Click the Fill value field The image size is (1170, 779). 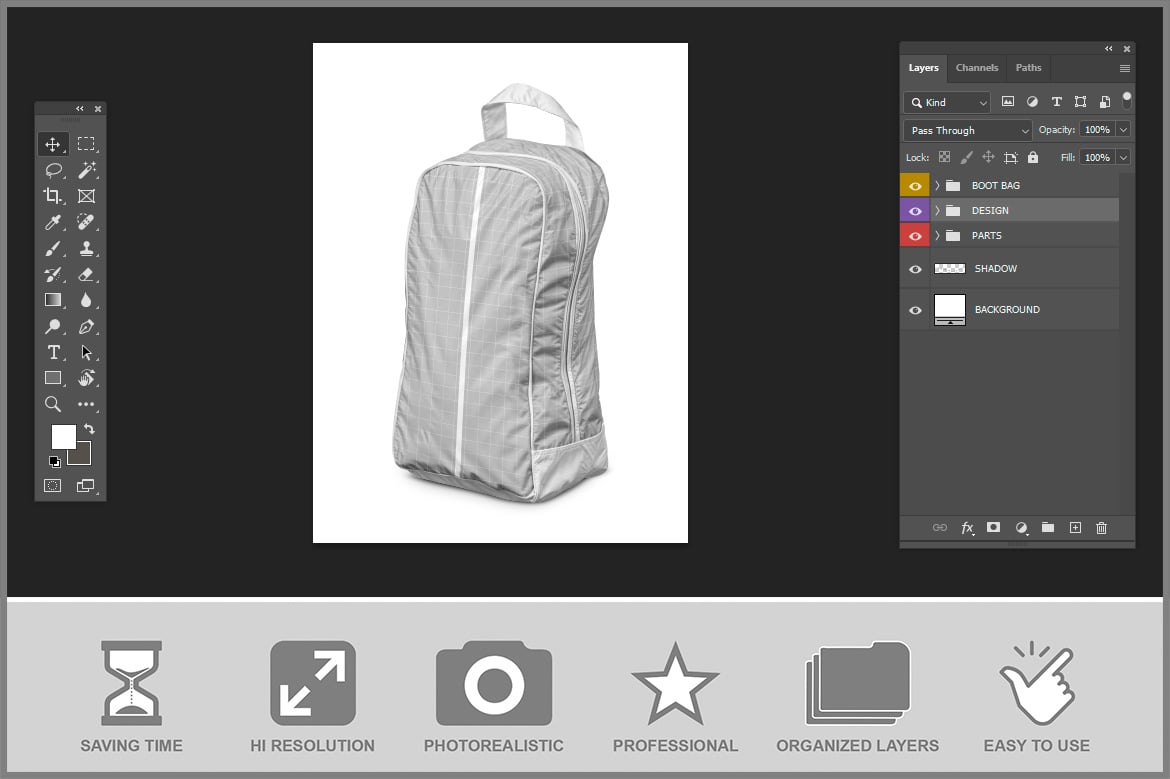(x=1098, y=157)
